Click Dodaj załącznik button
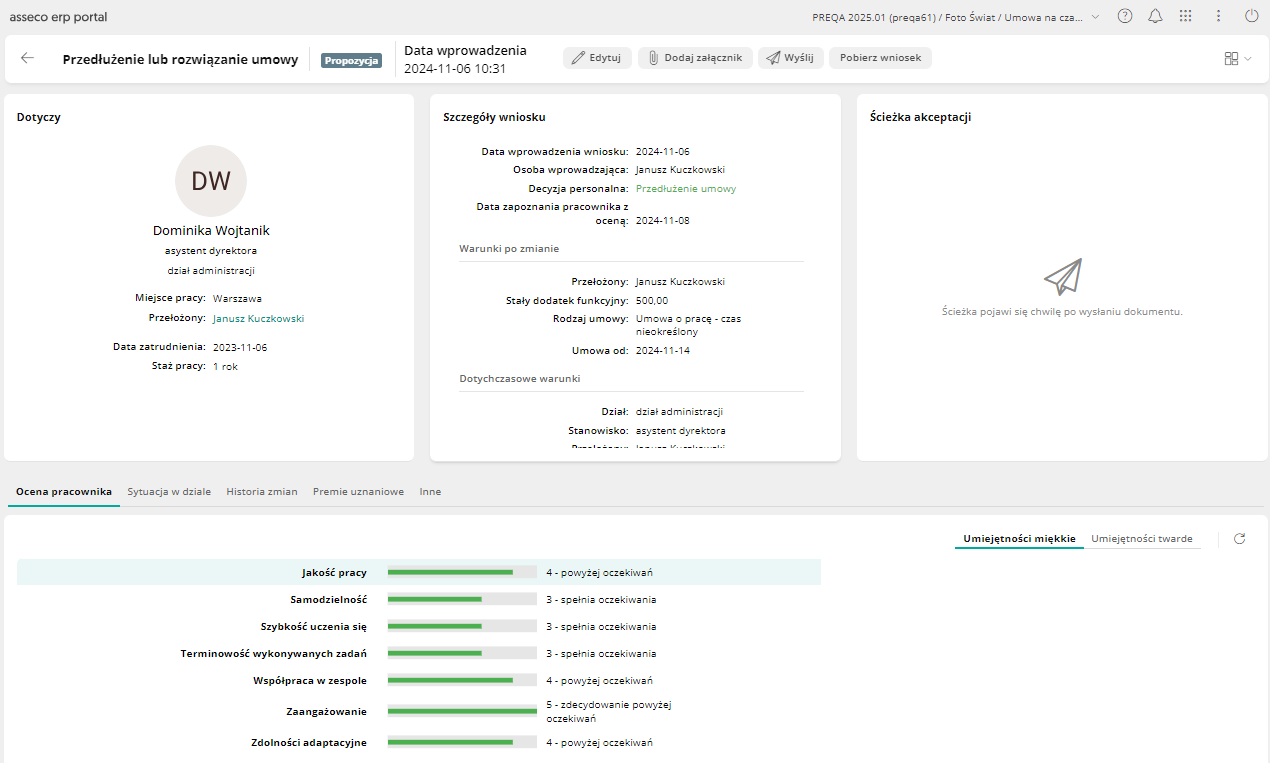Viewport: 1270px width, 763px height. pyautogui.click(x=695, y=58)
